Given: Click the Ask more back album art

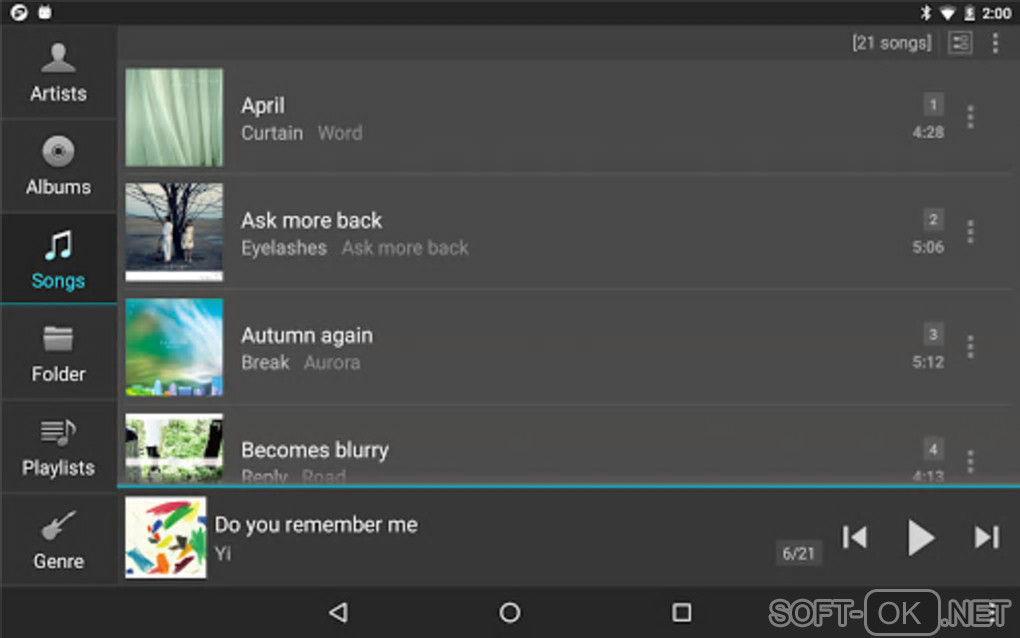Looking at the screenshot, I should (x=174, y=232).
